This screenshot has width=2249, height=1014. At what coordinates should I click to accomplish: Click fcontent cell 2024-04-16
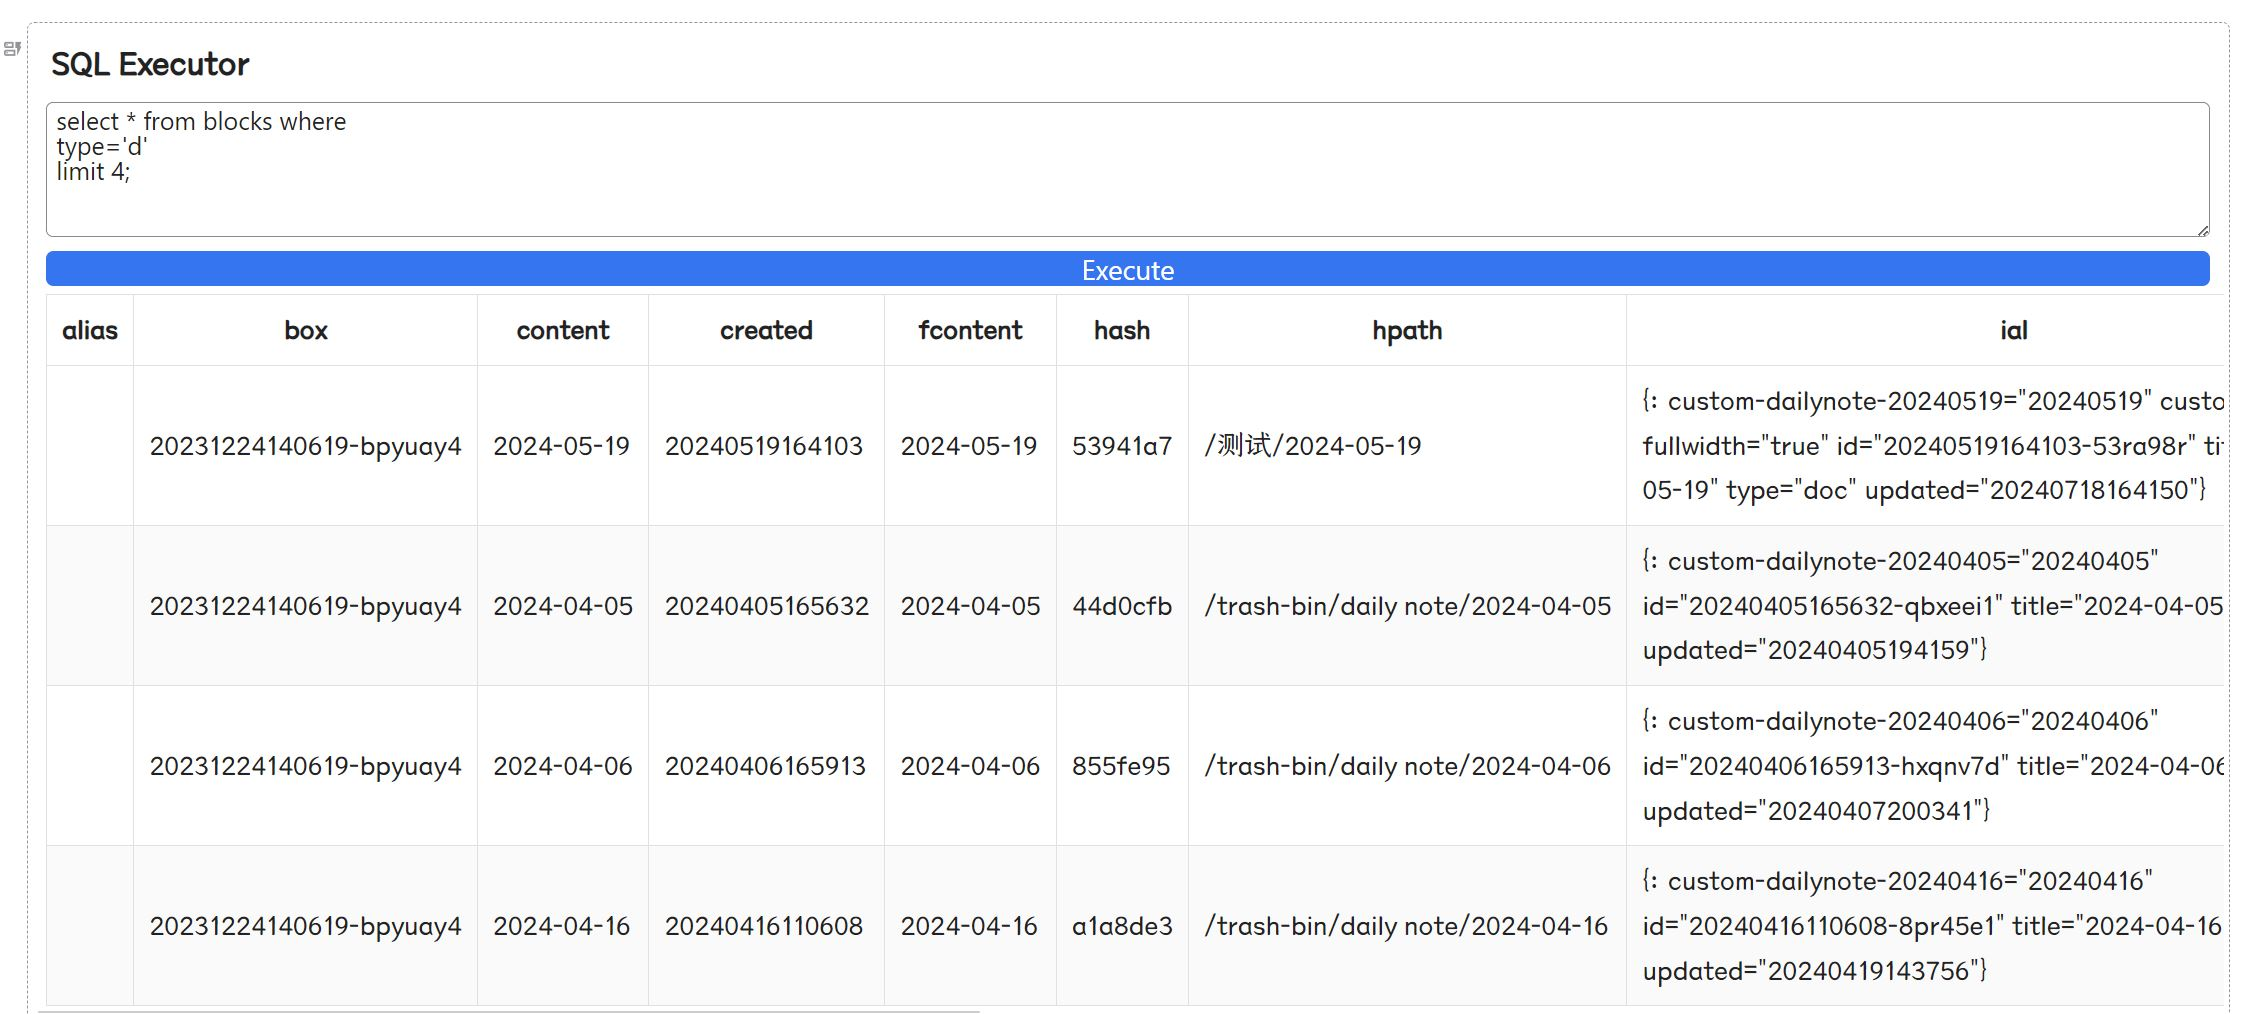pyautogui.click(x=969, y=926)
